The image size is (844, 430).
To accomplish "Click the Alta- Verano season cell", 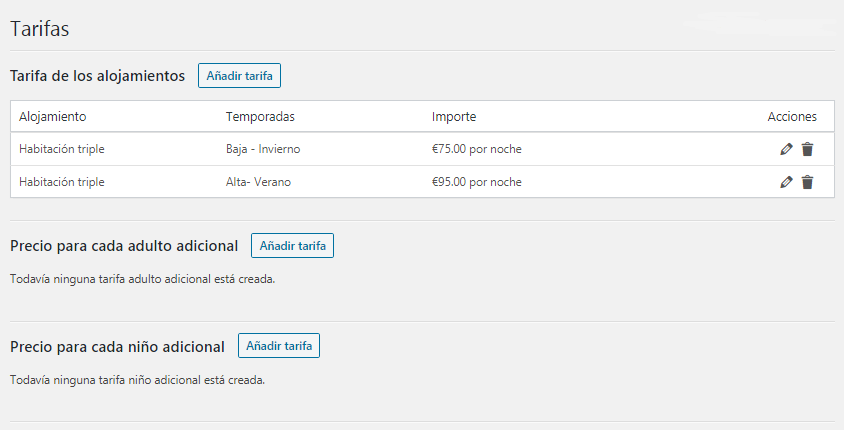I will pyautogui.click(x=258, y=182).
